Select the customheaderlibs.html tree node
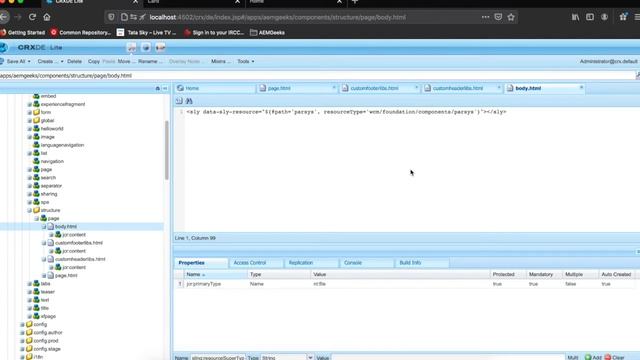Viewport: 640px width, 360px height. click(x=80, y=259)
